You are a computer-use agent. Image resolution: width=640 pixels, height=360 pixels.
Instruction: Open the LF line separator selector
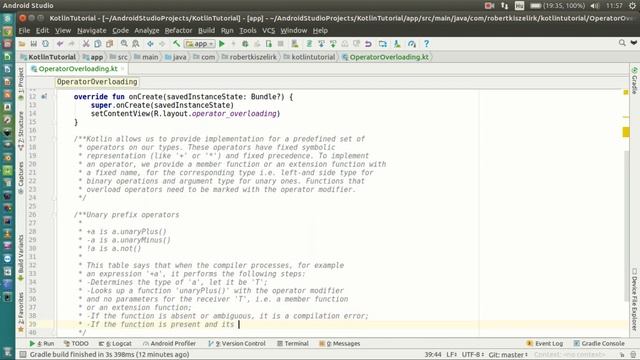(x=452, y=354)
